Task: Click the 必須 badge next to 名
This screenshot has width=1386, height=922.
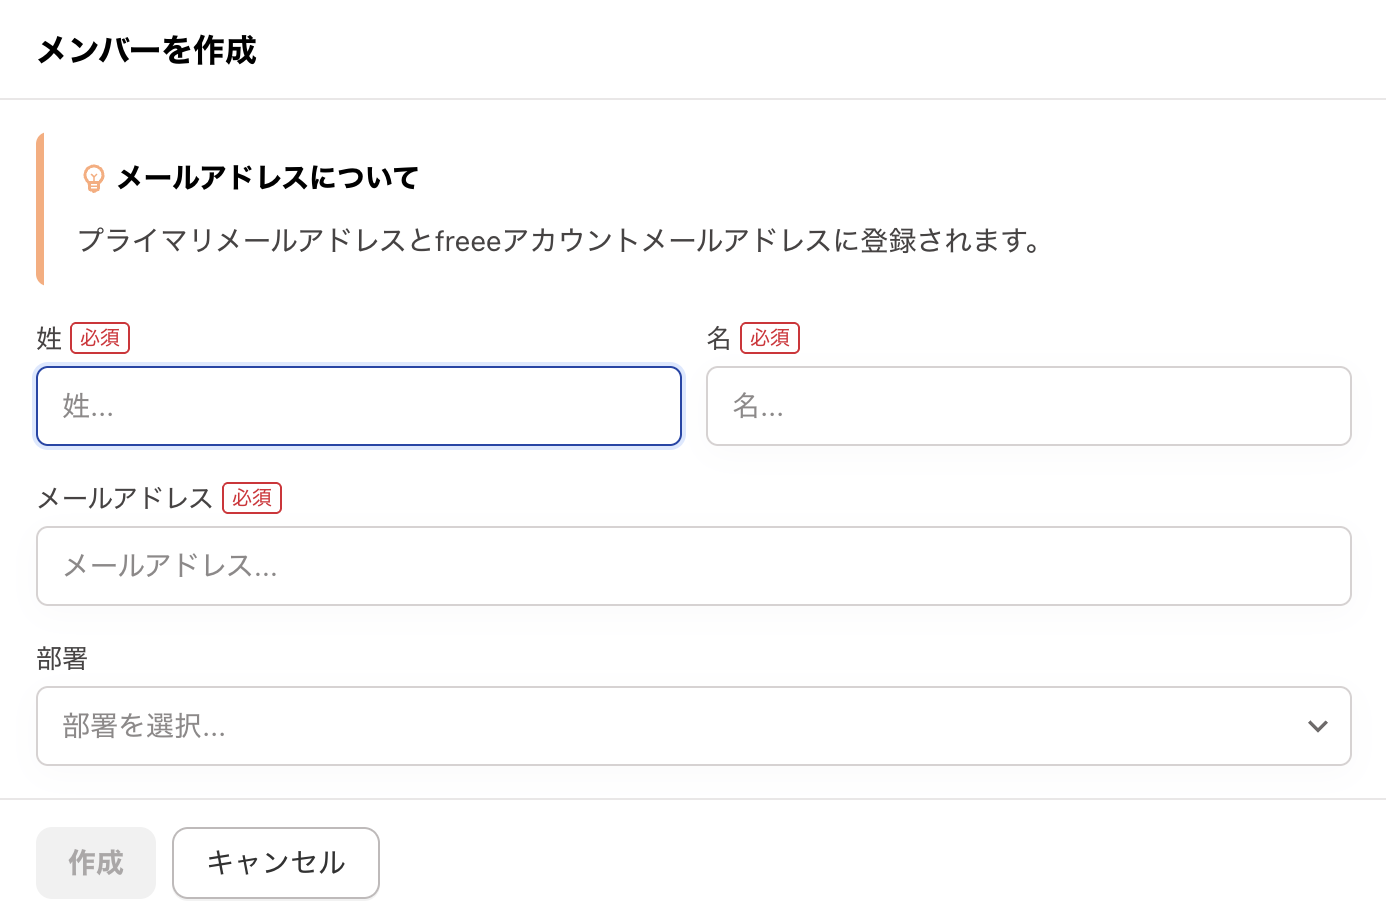Action: (x=770, y=338)
